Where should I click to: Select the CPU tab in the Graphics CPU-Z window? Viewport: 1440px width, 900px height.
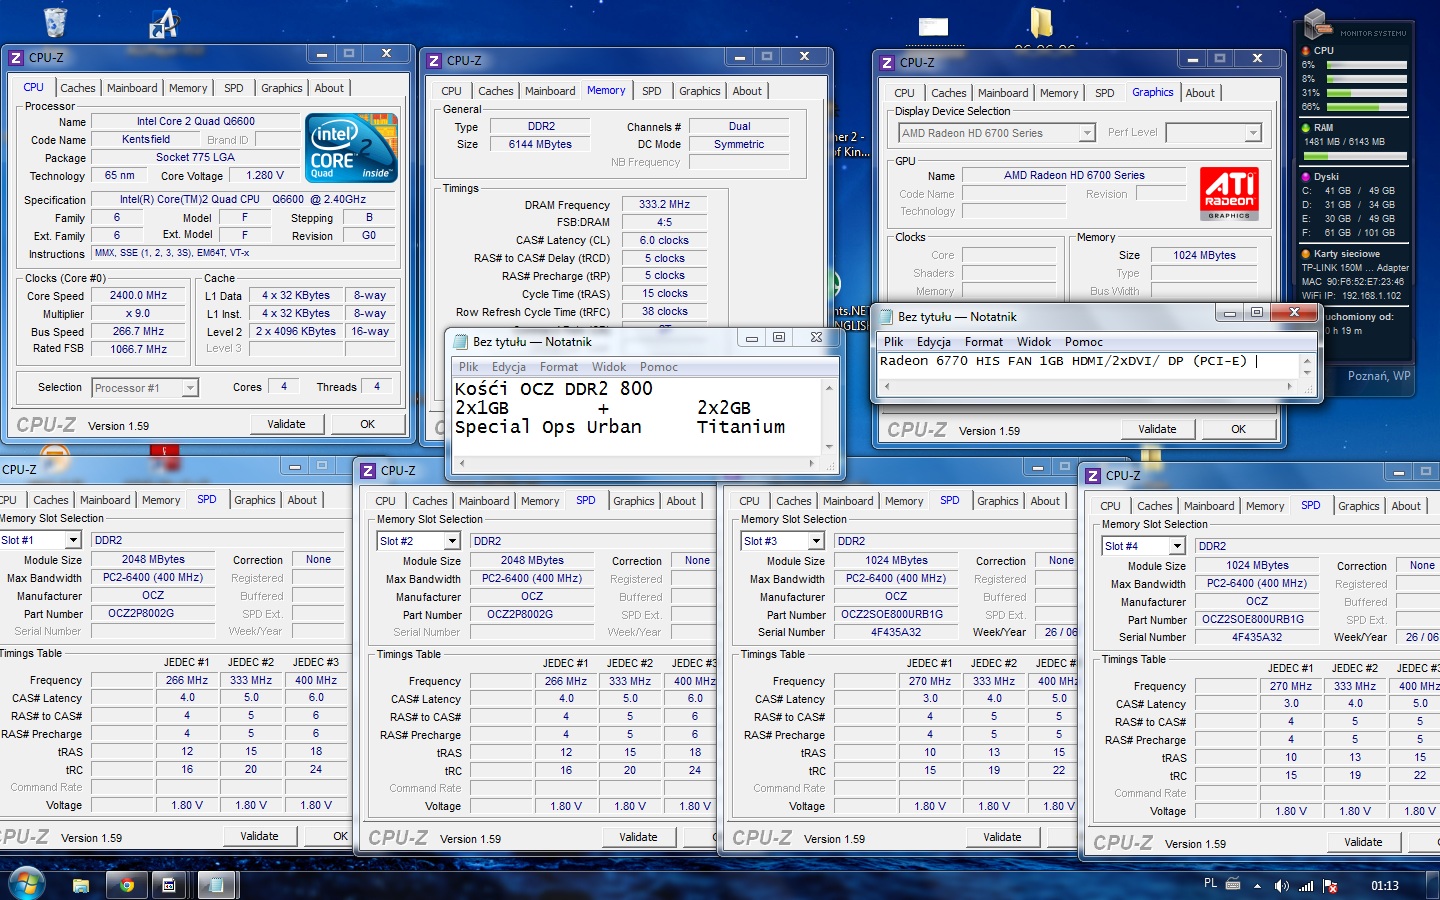[x=904, y=93]
